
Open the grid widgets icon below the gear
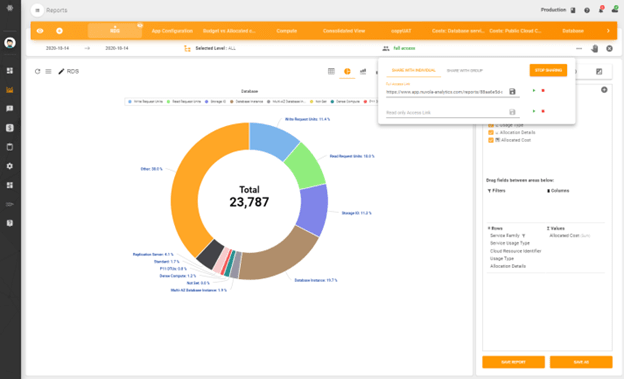point(10,185)
